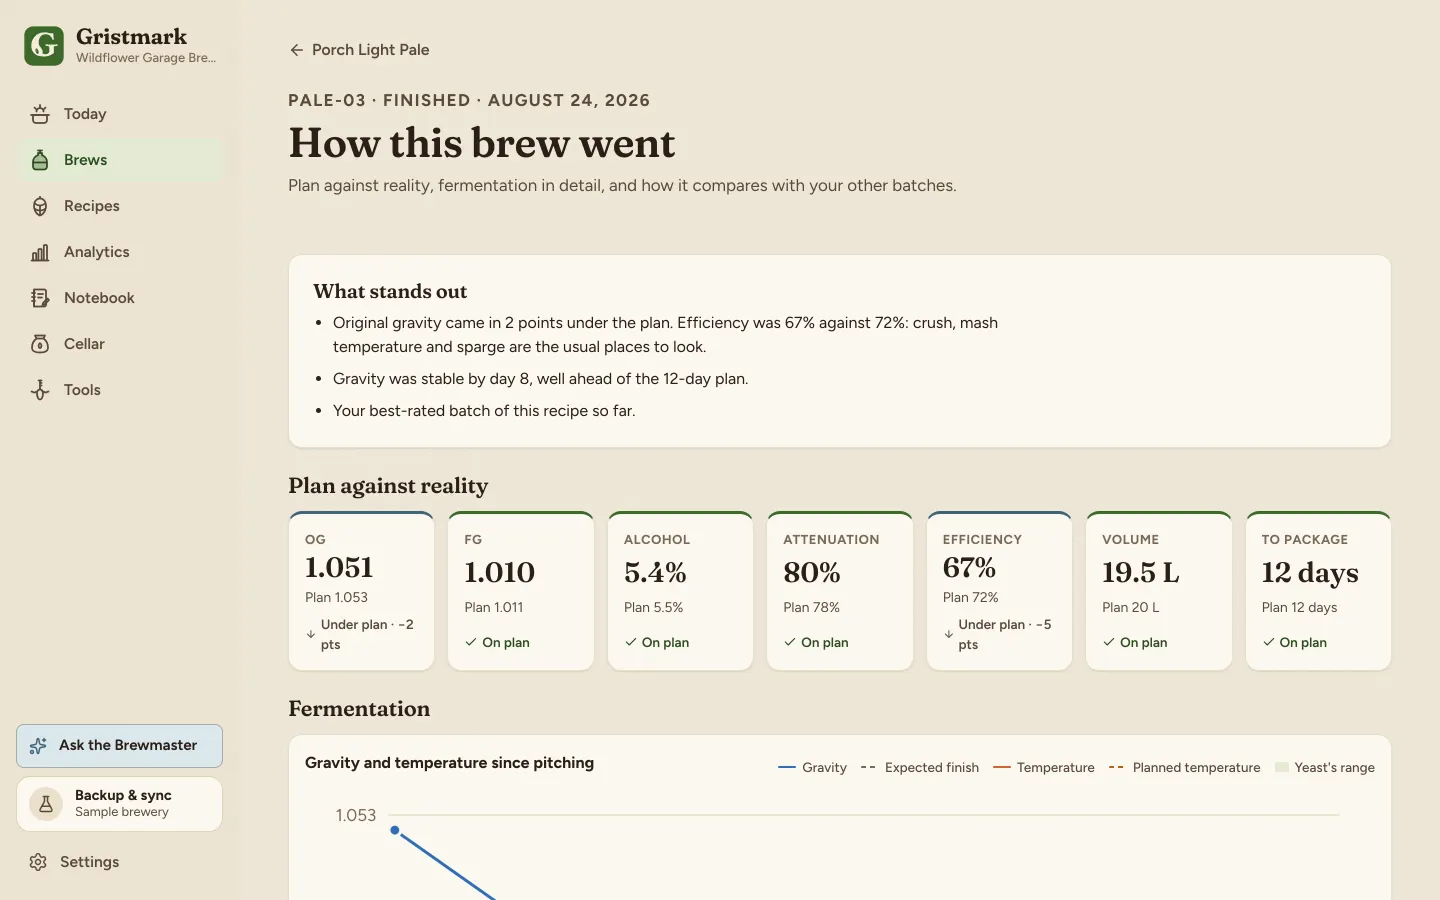Screen dimensions: 1440x900
Task: Click the Brewmaster sparkle icon
Action: click(39, 746)
